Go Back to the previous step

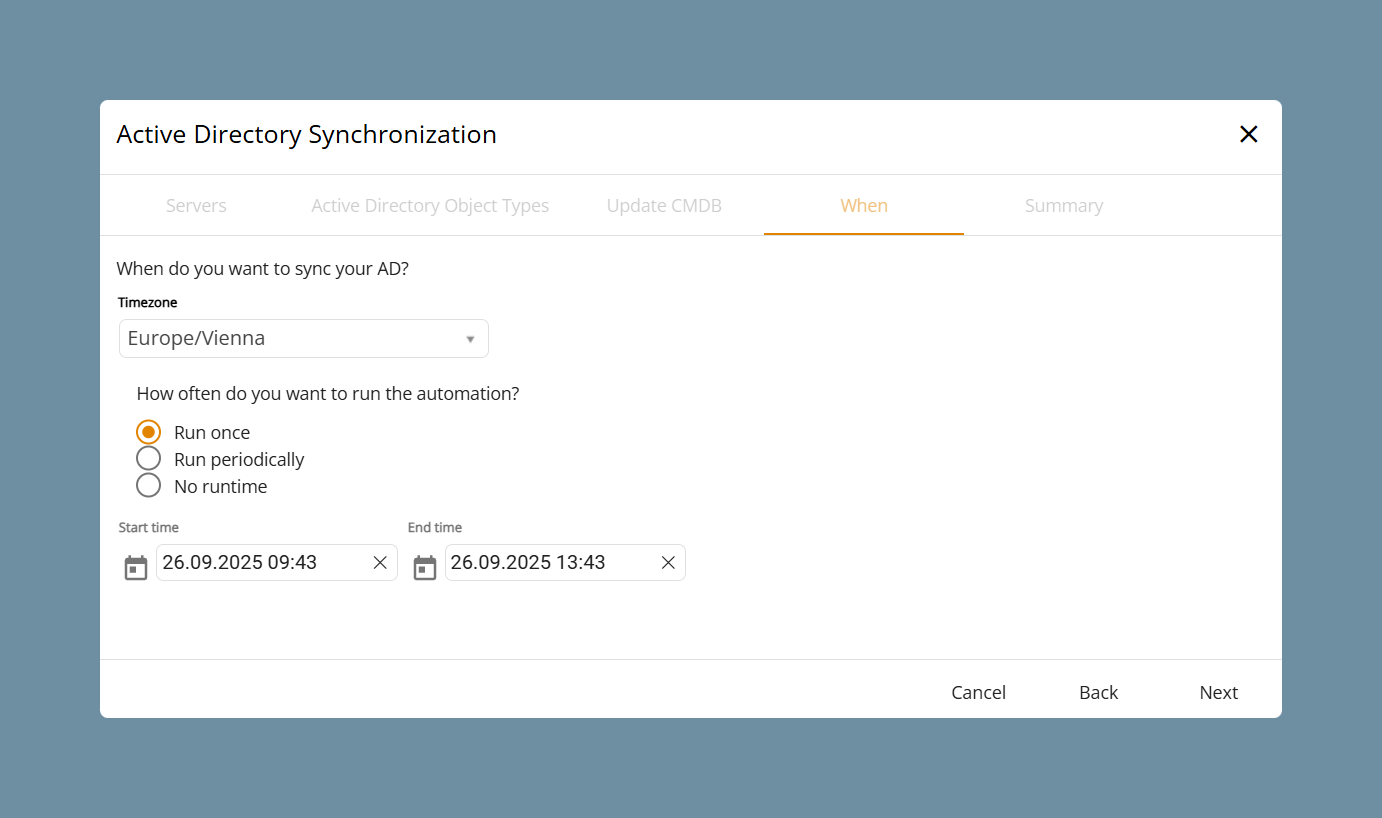(x=1098, y=692)
